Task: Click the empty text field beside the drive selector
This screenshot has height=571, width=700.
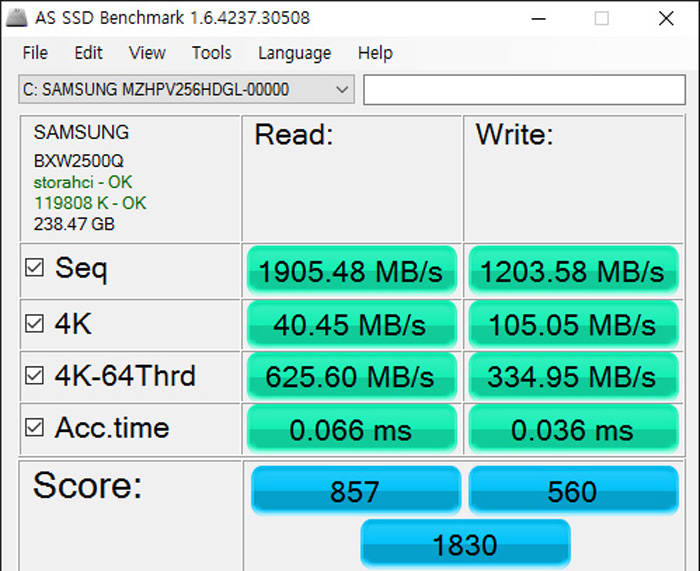Action: point(525,90)
